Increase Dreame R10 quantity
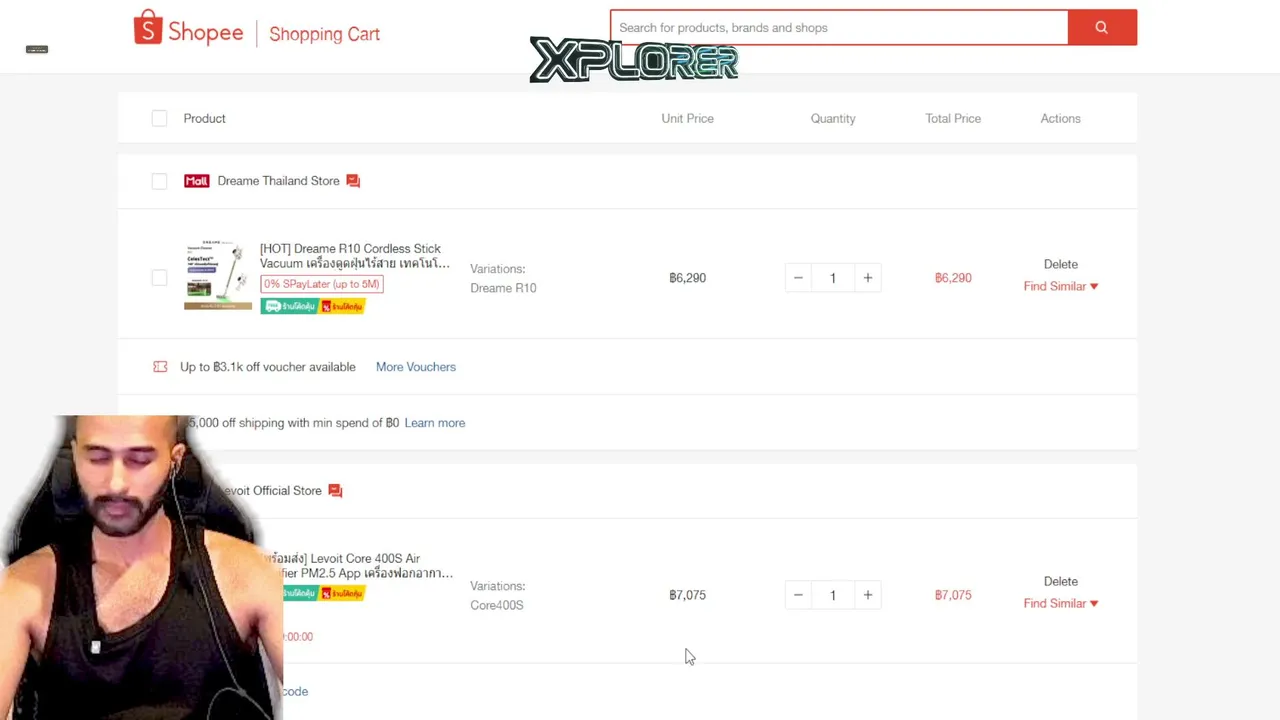 (x=868, y=278)
